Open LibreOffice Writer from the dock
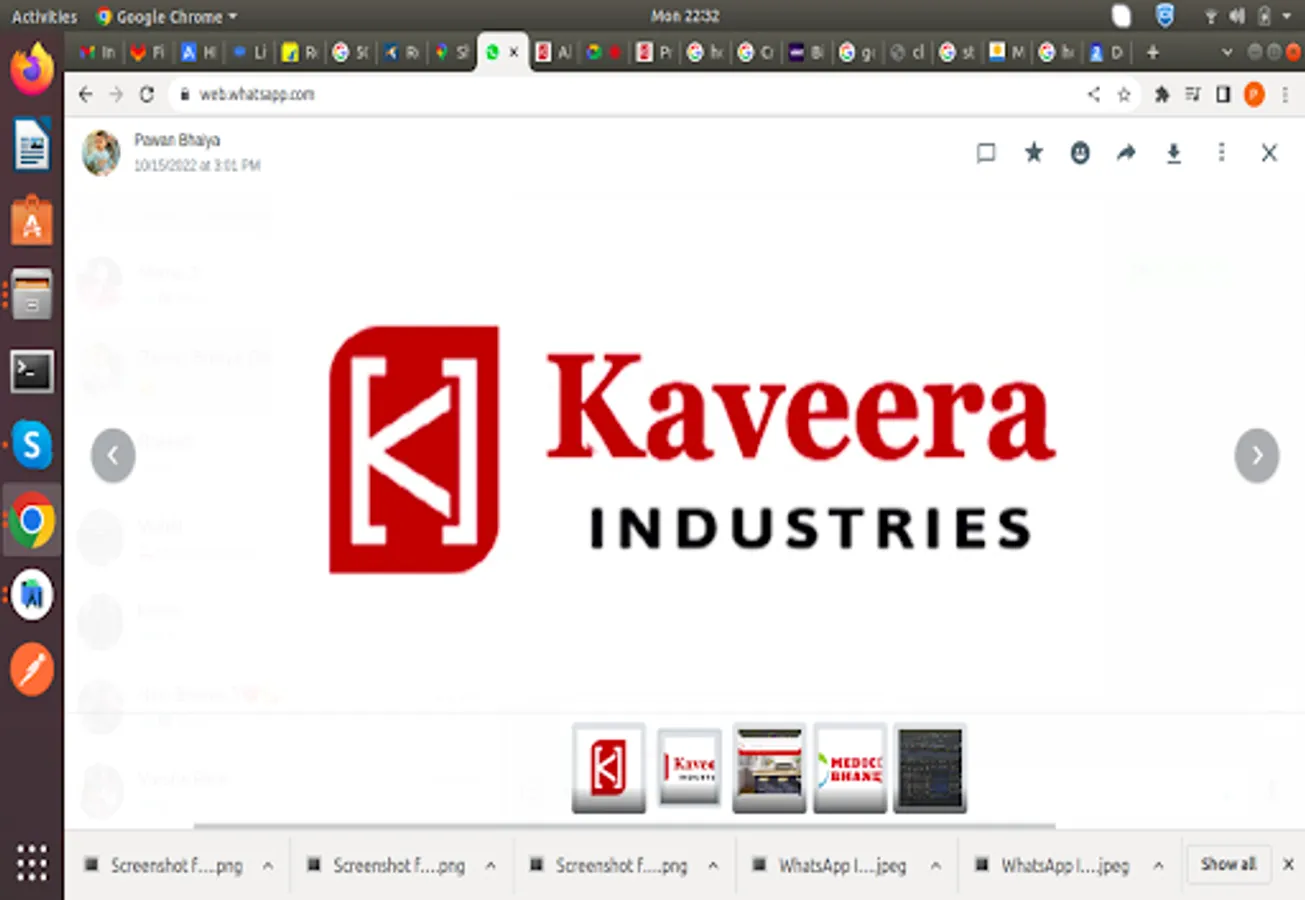 32,145
